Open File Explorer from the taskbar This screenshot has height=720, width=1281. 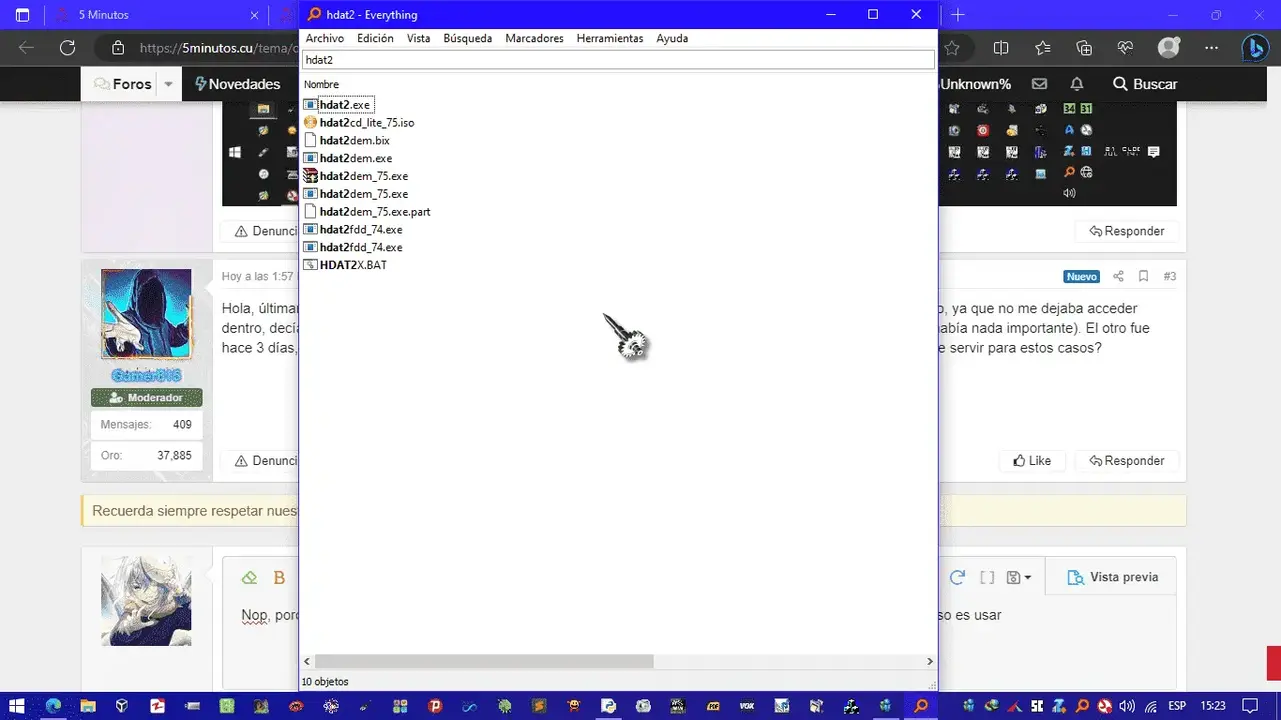[x=87, y=706]
